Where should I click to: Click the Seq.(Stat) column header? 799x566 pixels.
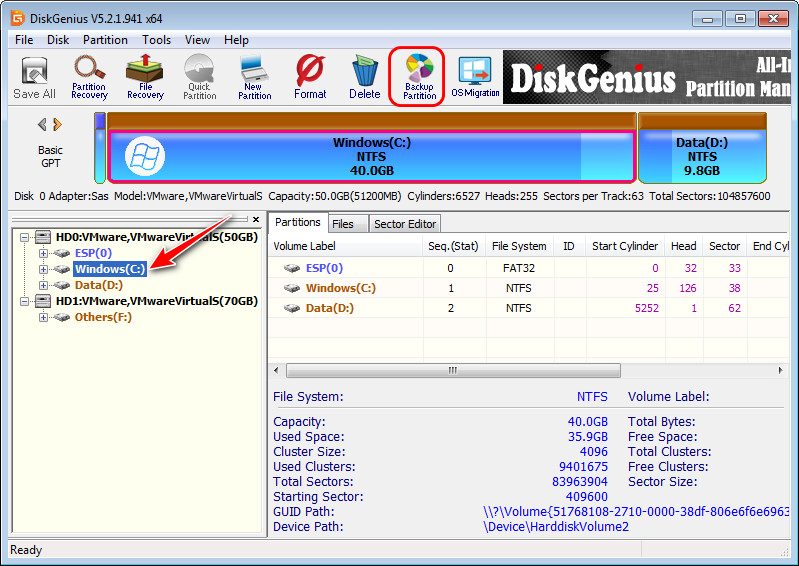(454, 247)
